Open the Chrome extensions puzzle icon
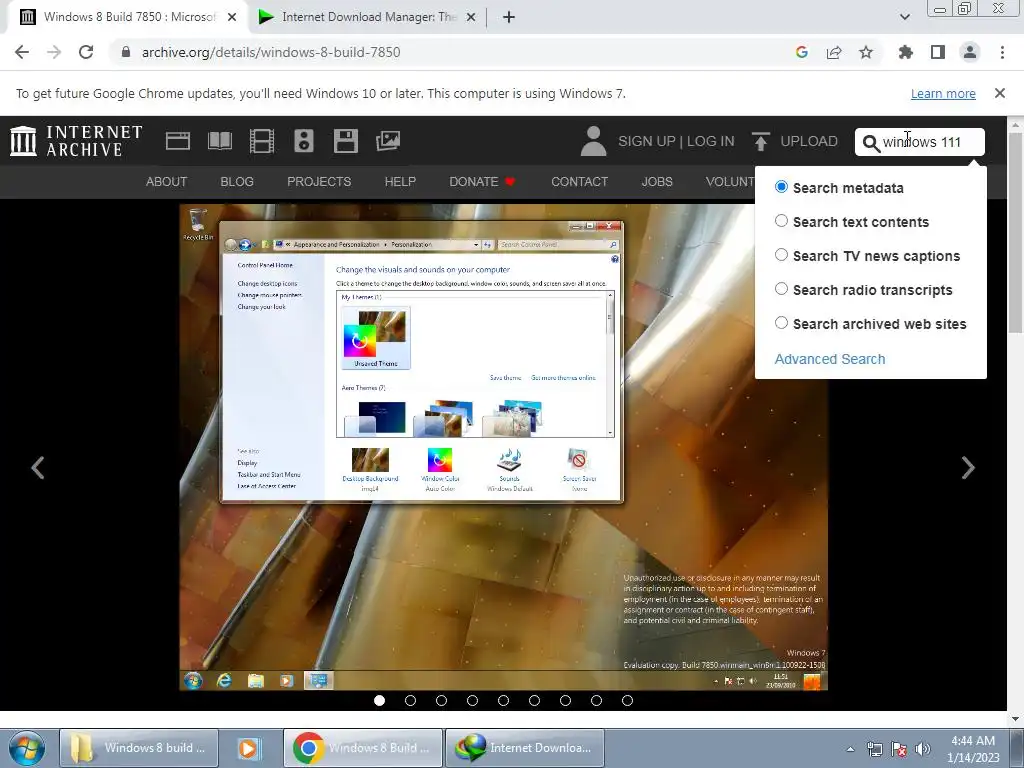Screen dimensions: 1024x768 (x=906, y=52)
